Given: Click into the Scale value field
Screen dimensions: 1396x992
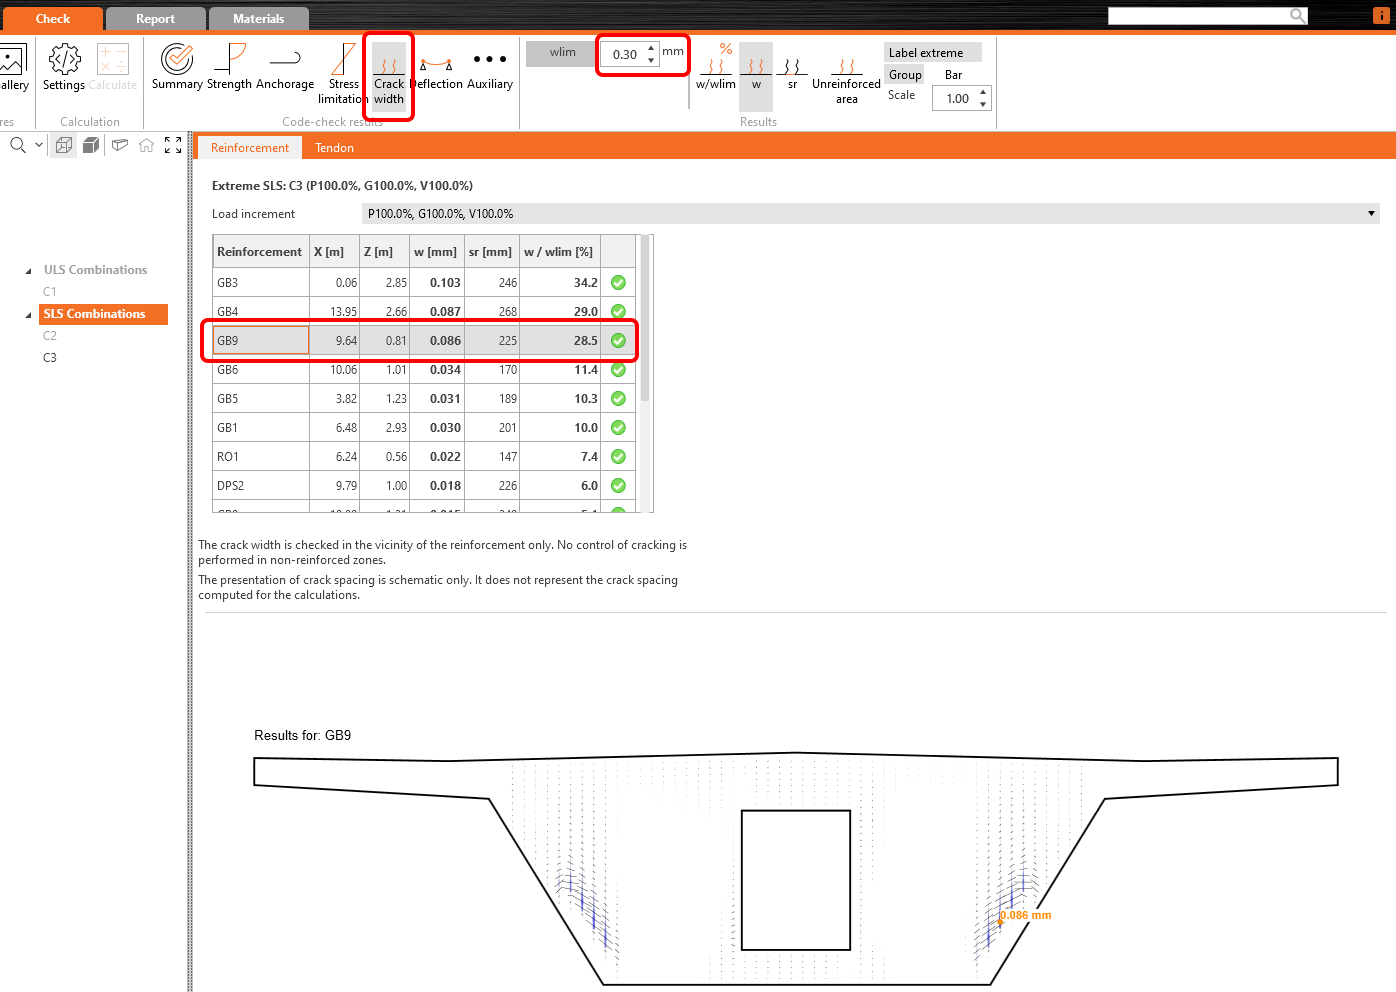Looking at the screenshot, I should [x=955, y=98].
